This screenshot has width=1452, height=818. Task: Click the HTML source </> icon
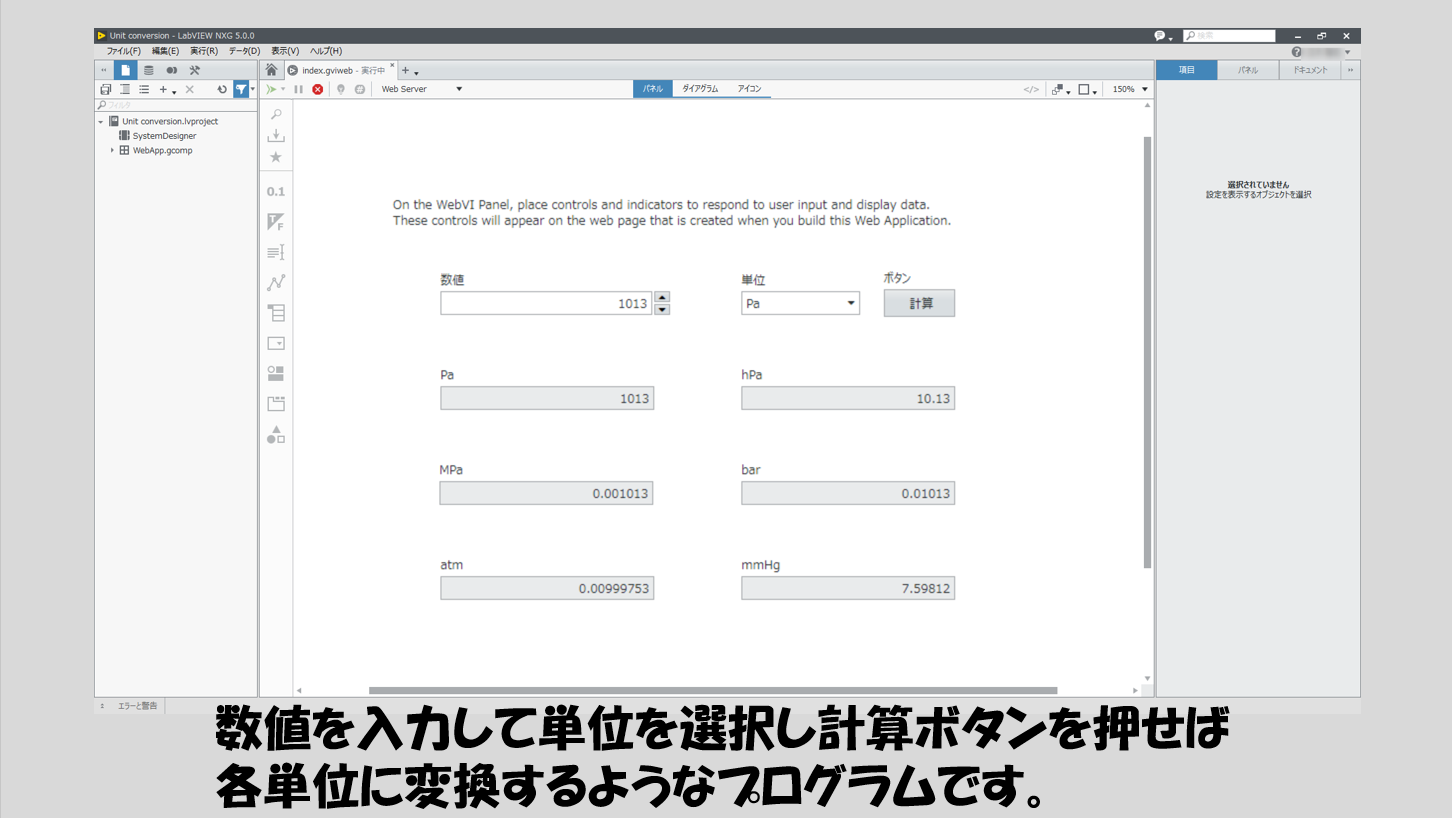(1031, 89)
